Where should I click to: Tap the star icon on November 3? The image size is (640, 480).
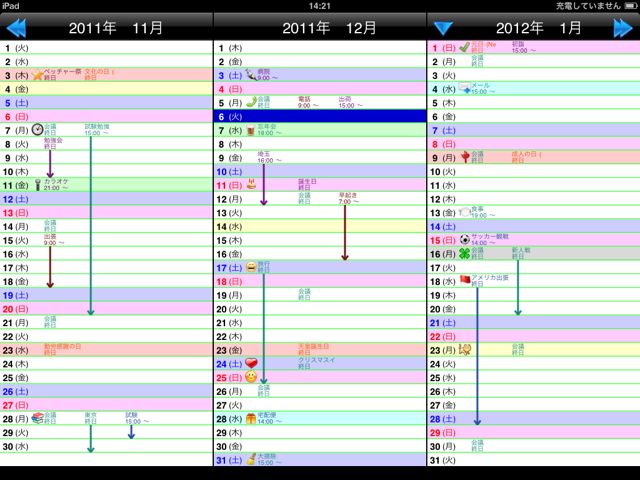pyautogui.click(x=38, y=75)
